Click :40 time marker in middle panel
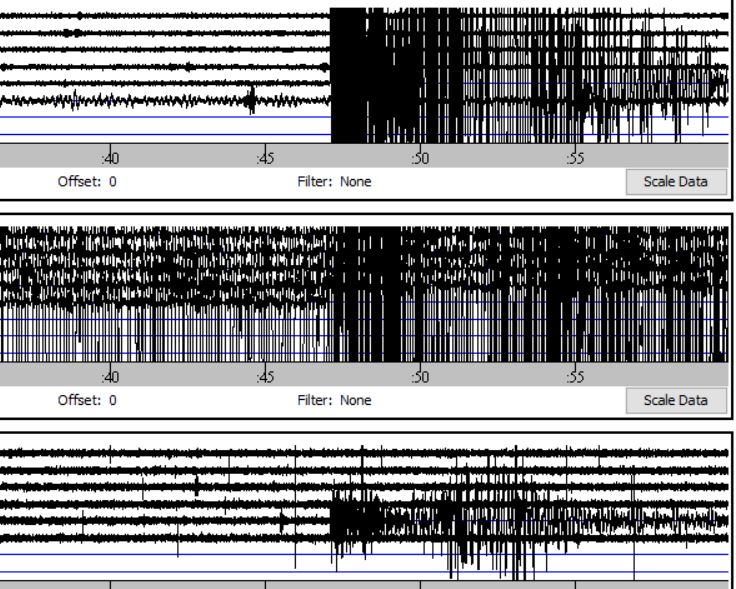 [x=110, y=377]
